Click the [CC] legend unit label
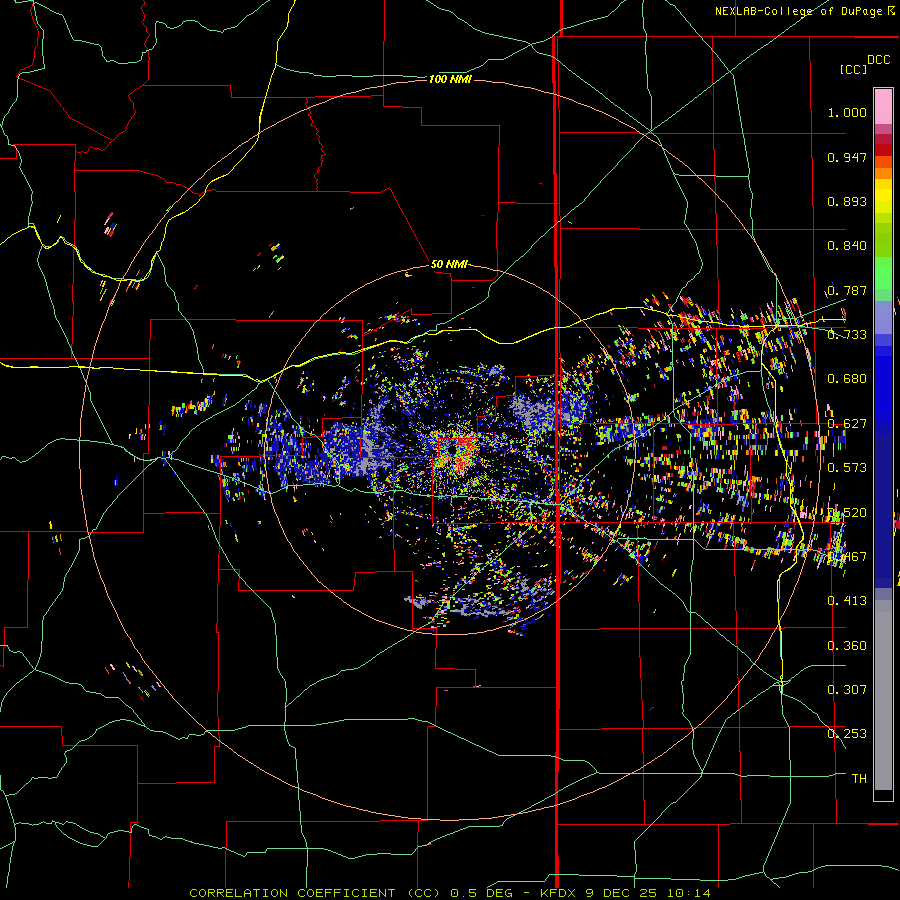This screenshot has height=900, width=900. pos(853,69)
